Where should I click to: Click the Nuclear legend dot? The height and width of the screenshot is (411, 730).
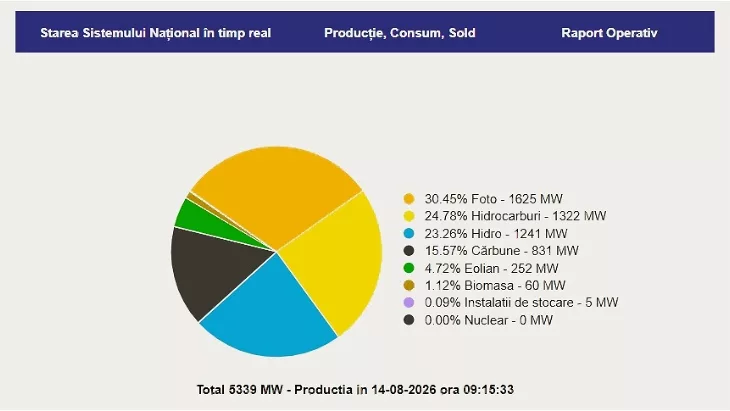409,320
